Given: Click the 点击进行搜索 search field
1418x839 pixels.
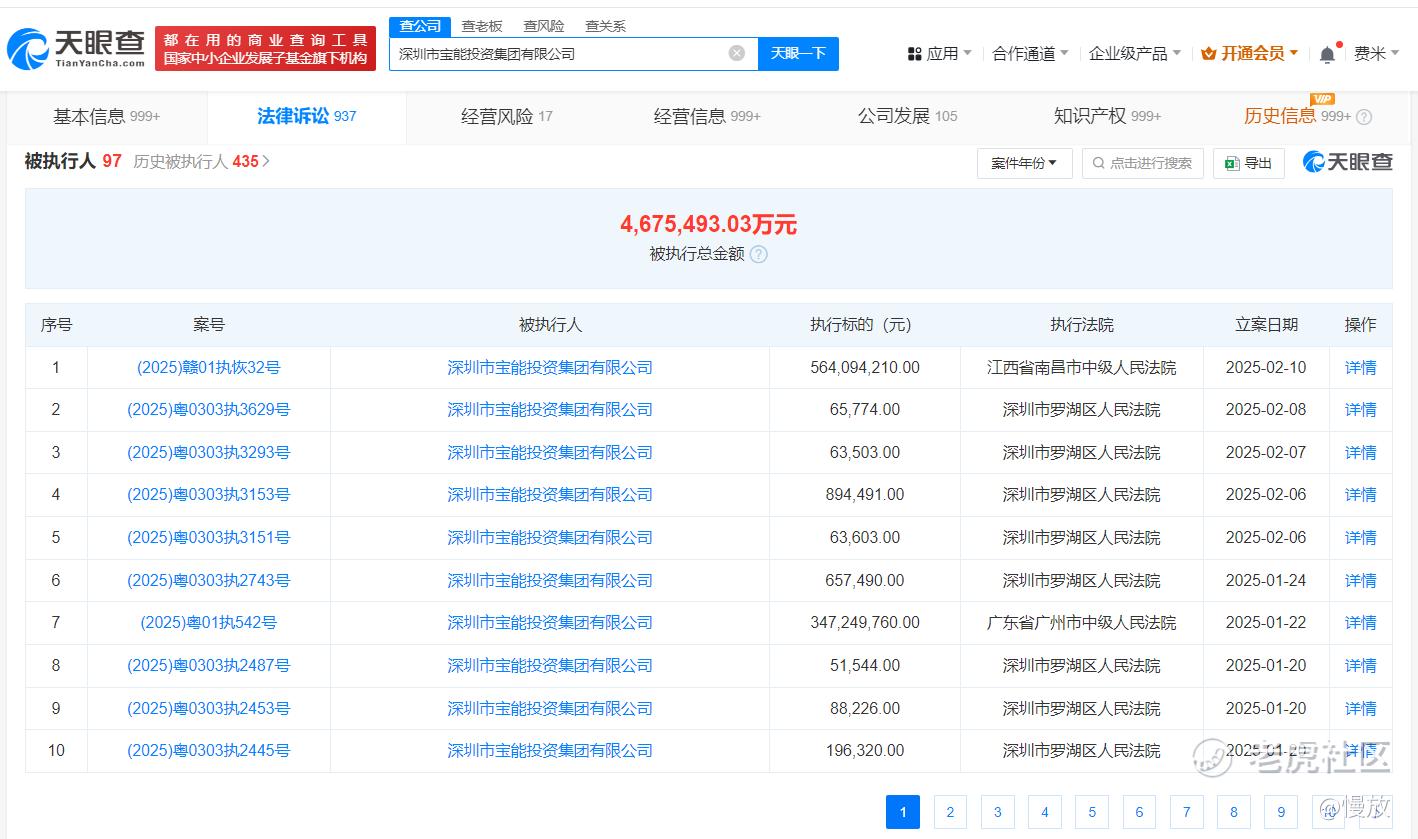Looking at the screenshot, I should pyautogui.click(x=1142, y=163).
